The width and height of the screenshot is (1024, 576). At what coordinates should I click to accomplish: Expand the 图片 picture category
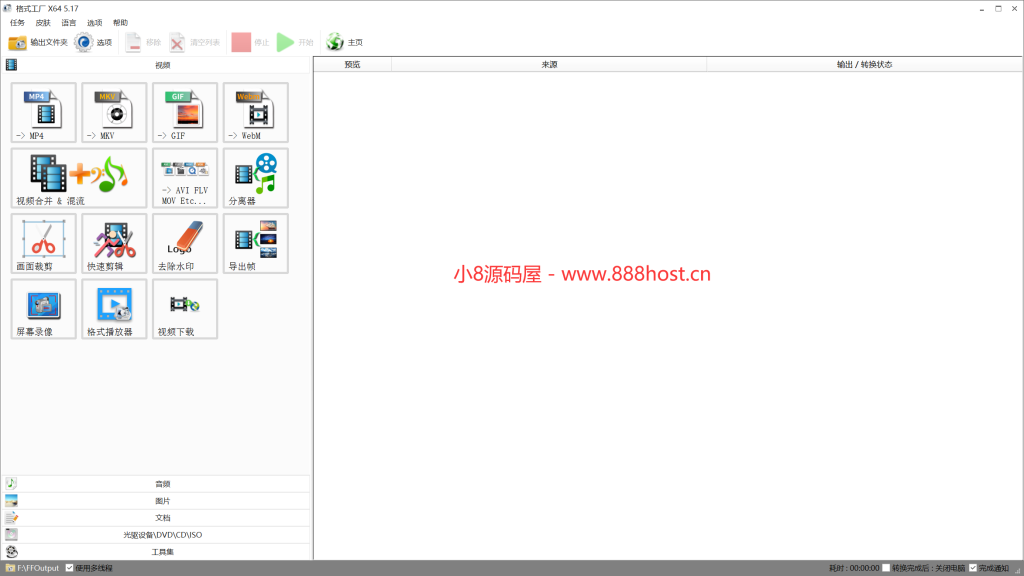coord(156,501)
